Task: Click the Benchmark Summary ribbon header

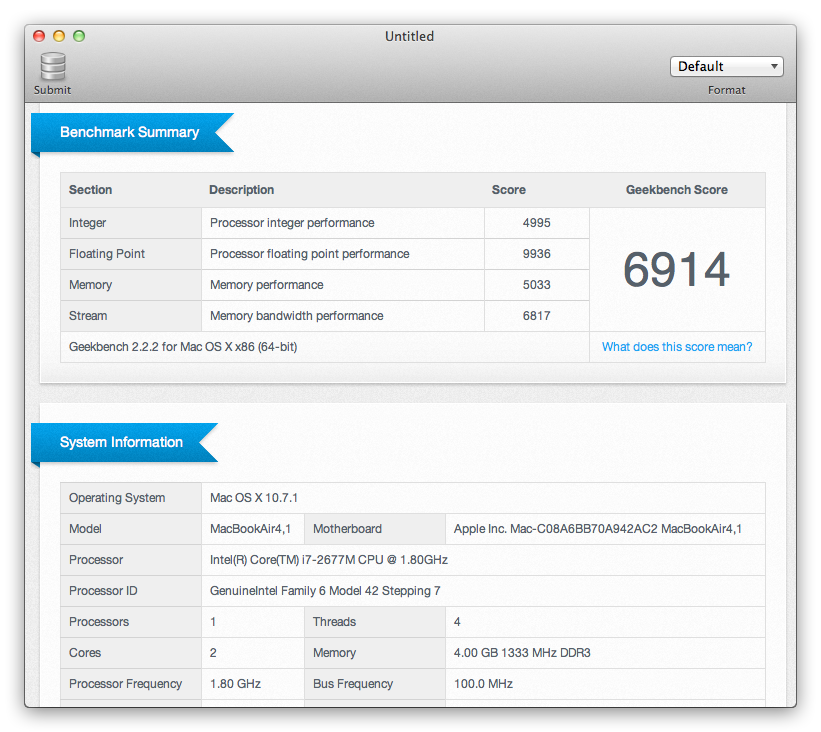Action: click(129, 132)
